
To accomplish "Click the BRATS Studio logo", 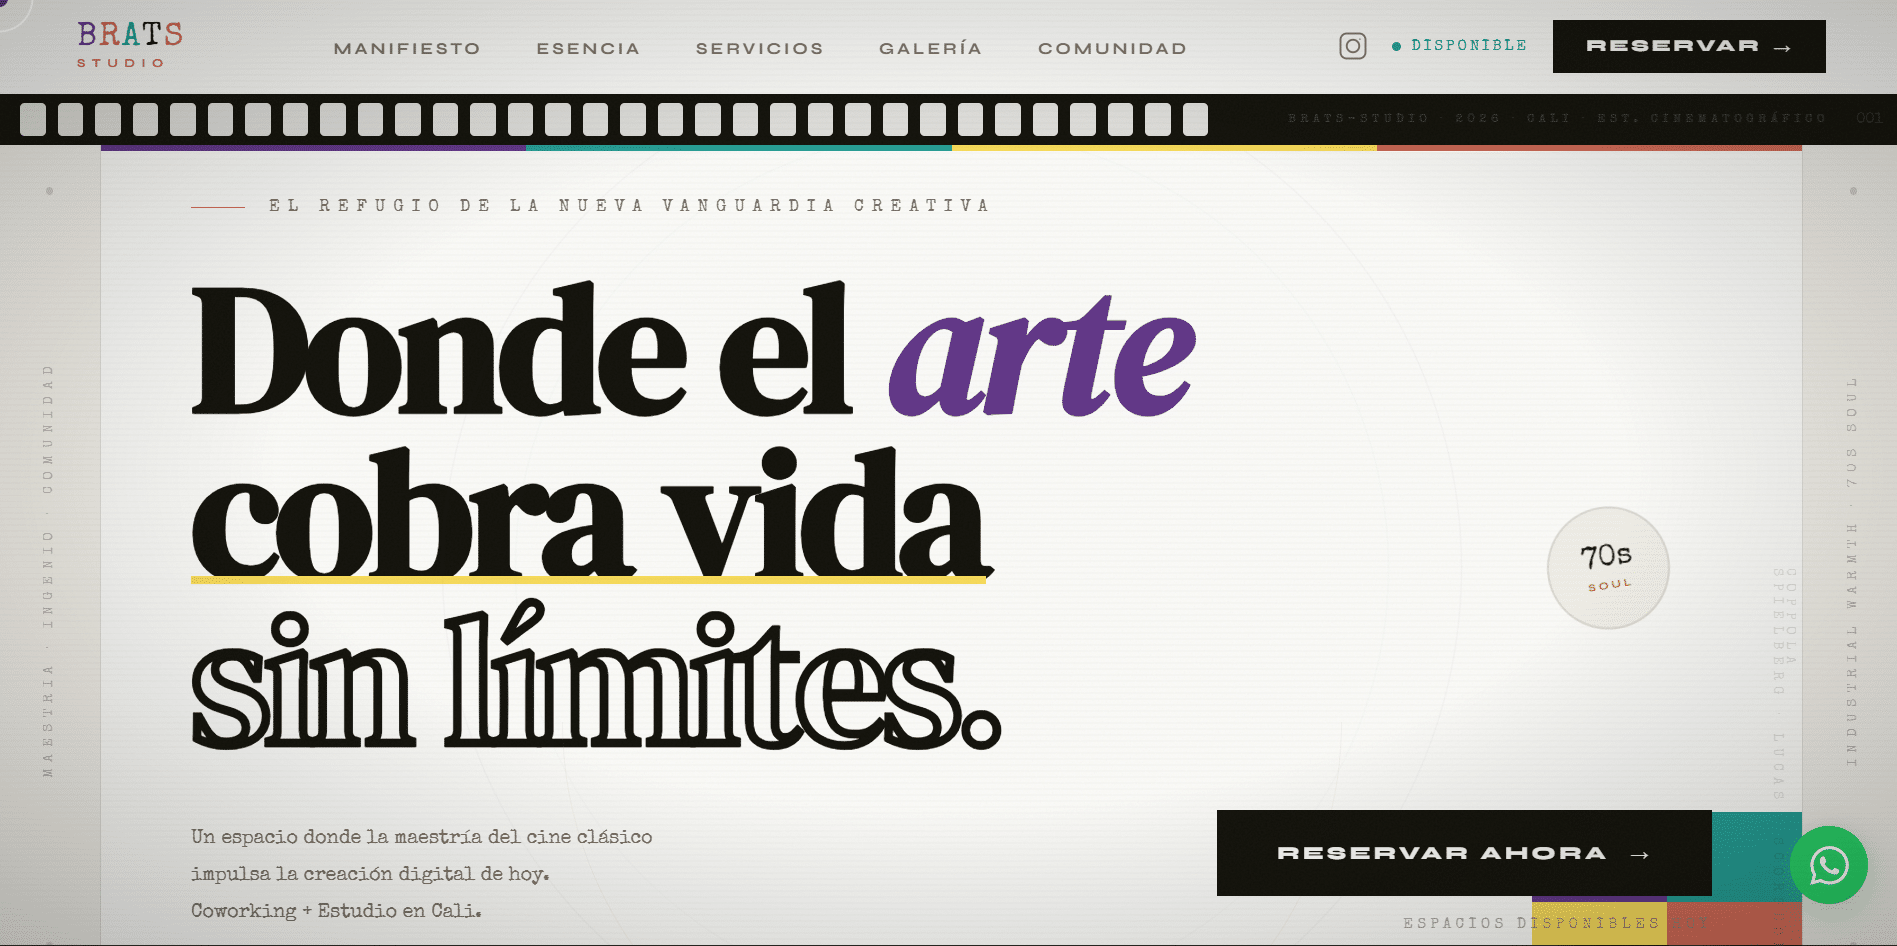I will click(x=130, y=45).
